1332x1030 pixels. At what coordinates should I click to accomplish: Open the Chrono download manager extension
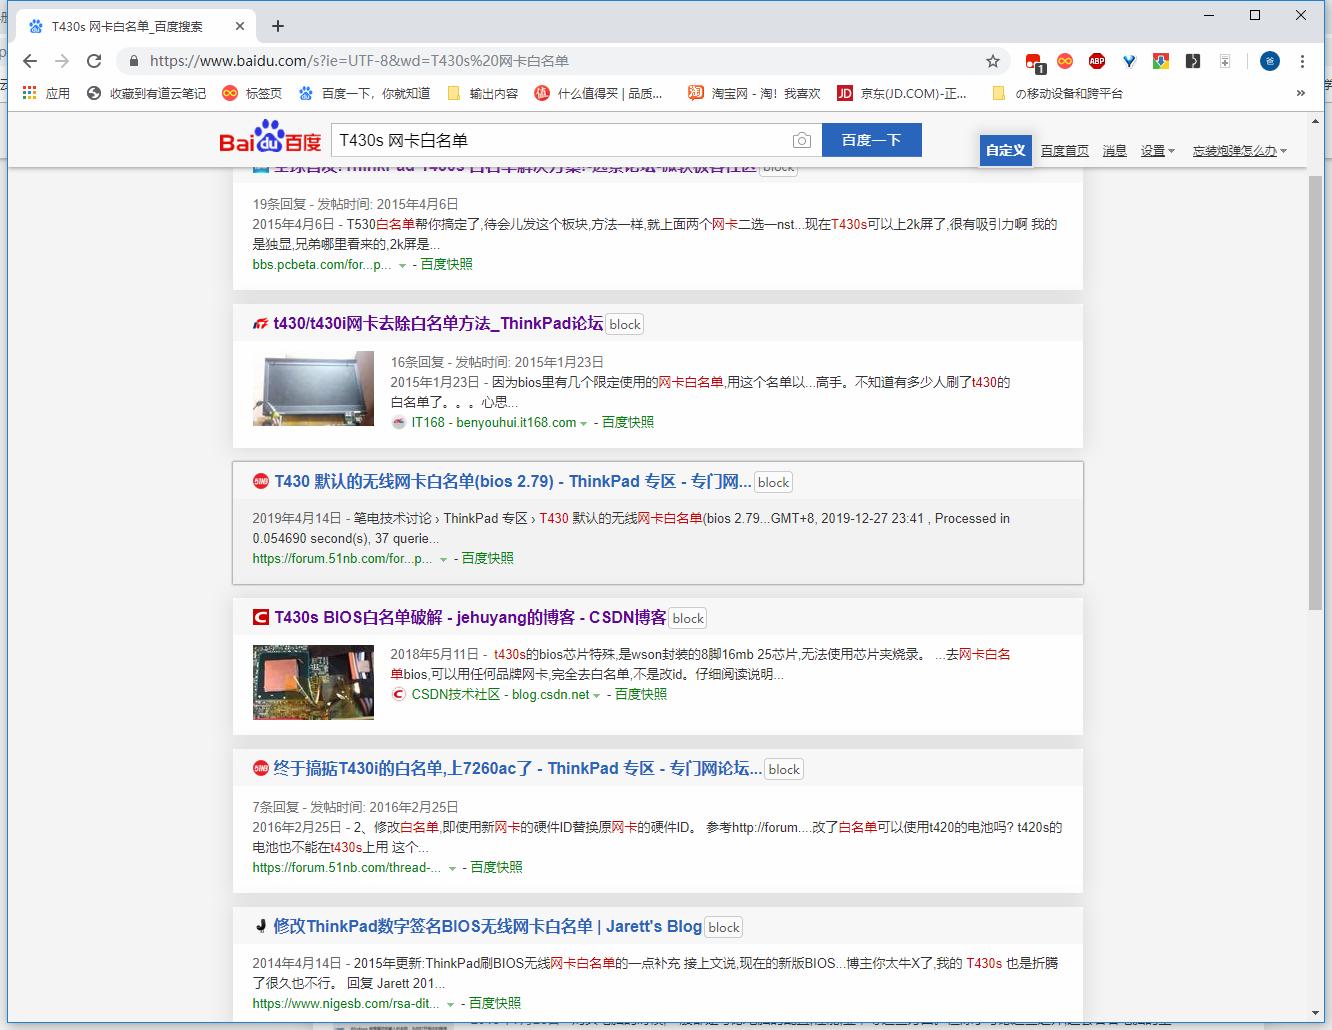coord(1162,61)
